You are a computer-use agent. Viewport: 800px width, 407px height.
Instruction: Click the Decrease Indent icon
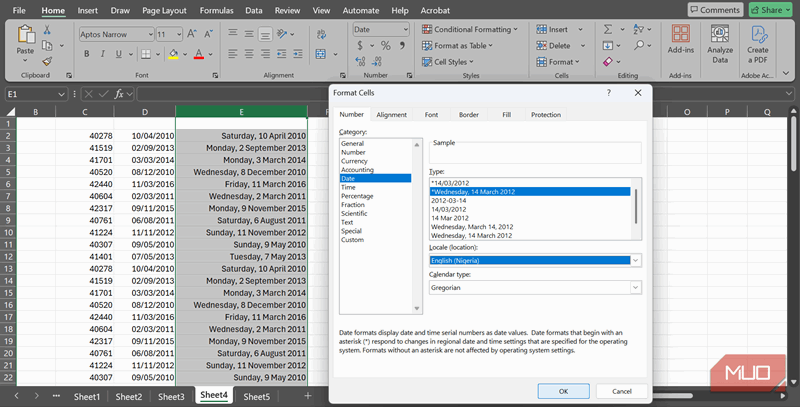(282, 54)
